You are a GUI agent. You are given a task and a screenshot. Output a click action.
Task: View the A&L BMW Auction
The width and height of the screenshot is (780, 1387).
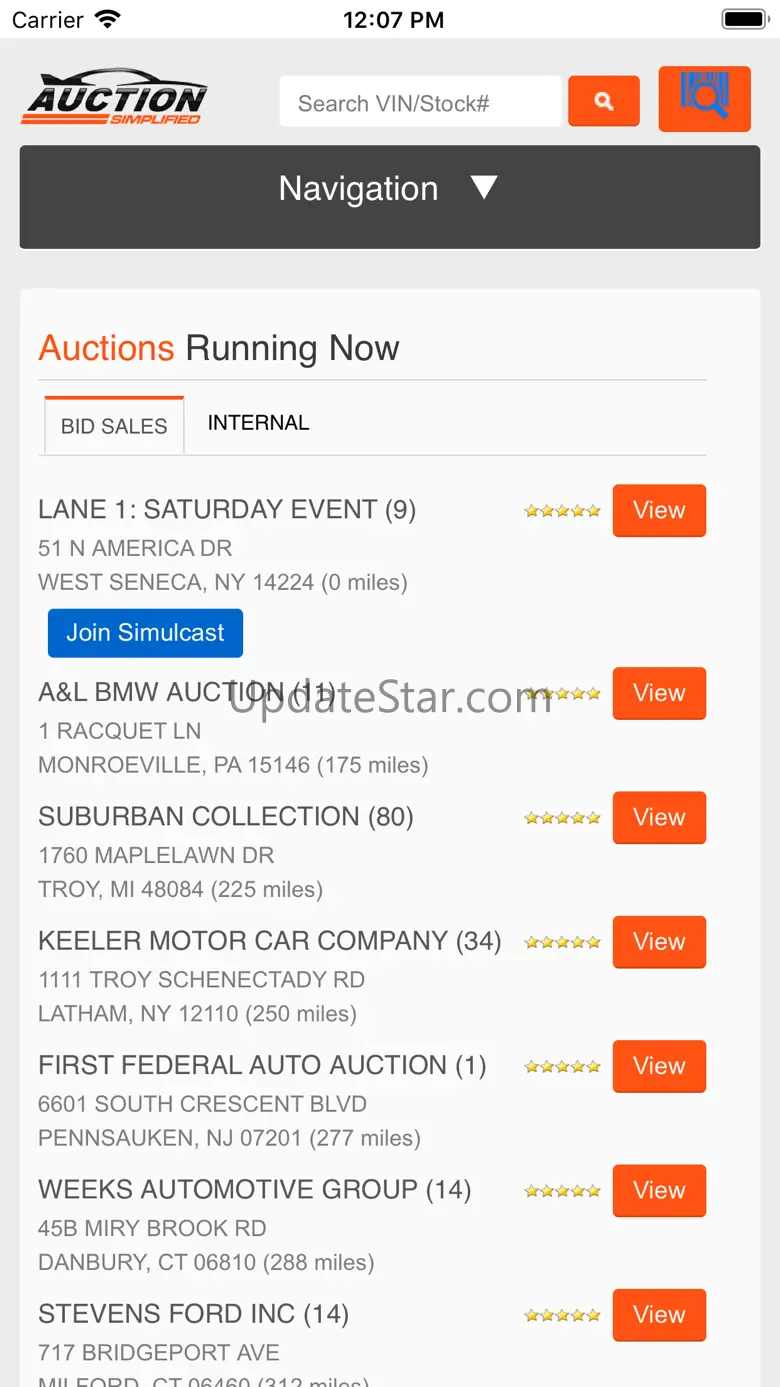click(x=659, y=693)
